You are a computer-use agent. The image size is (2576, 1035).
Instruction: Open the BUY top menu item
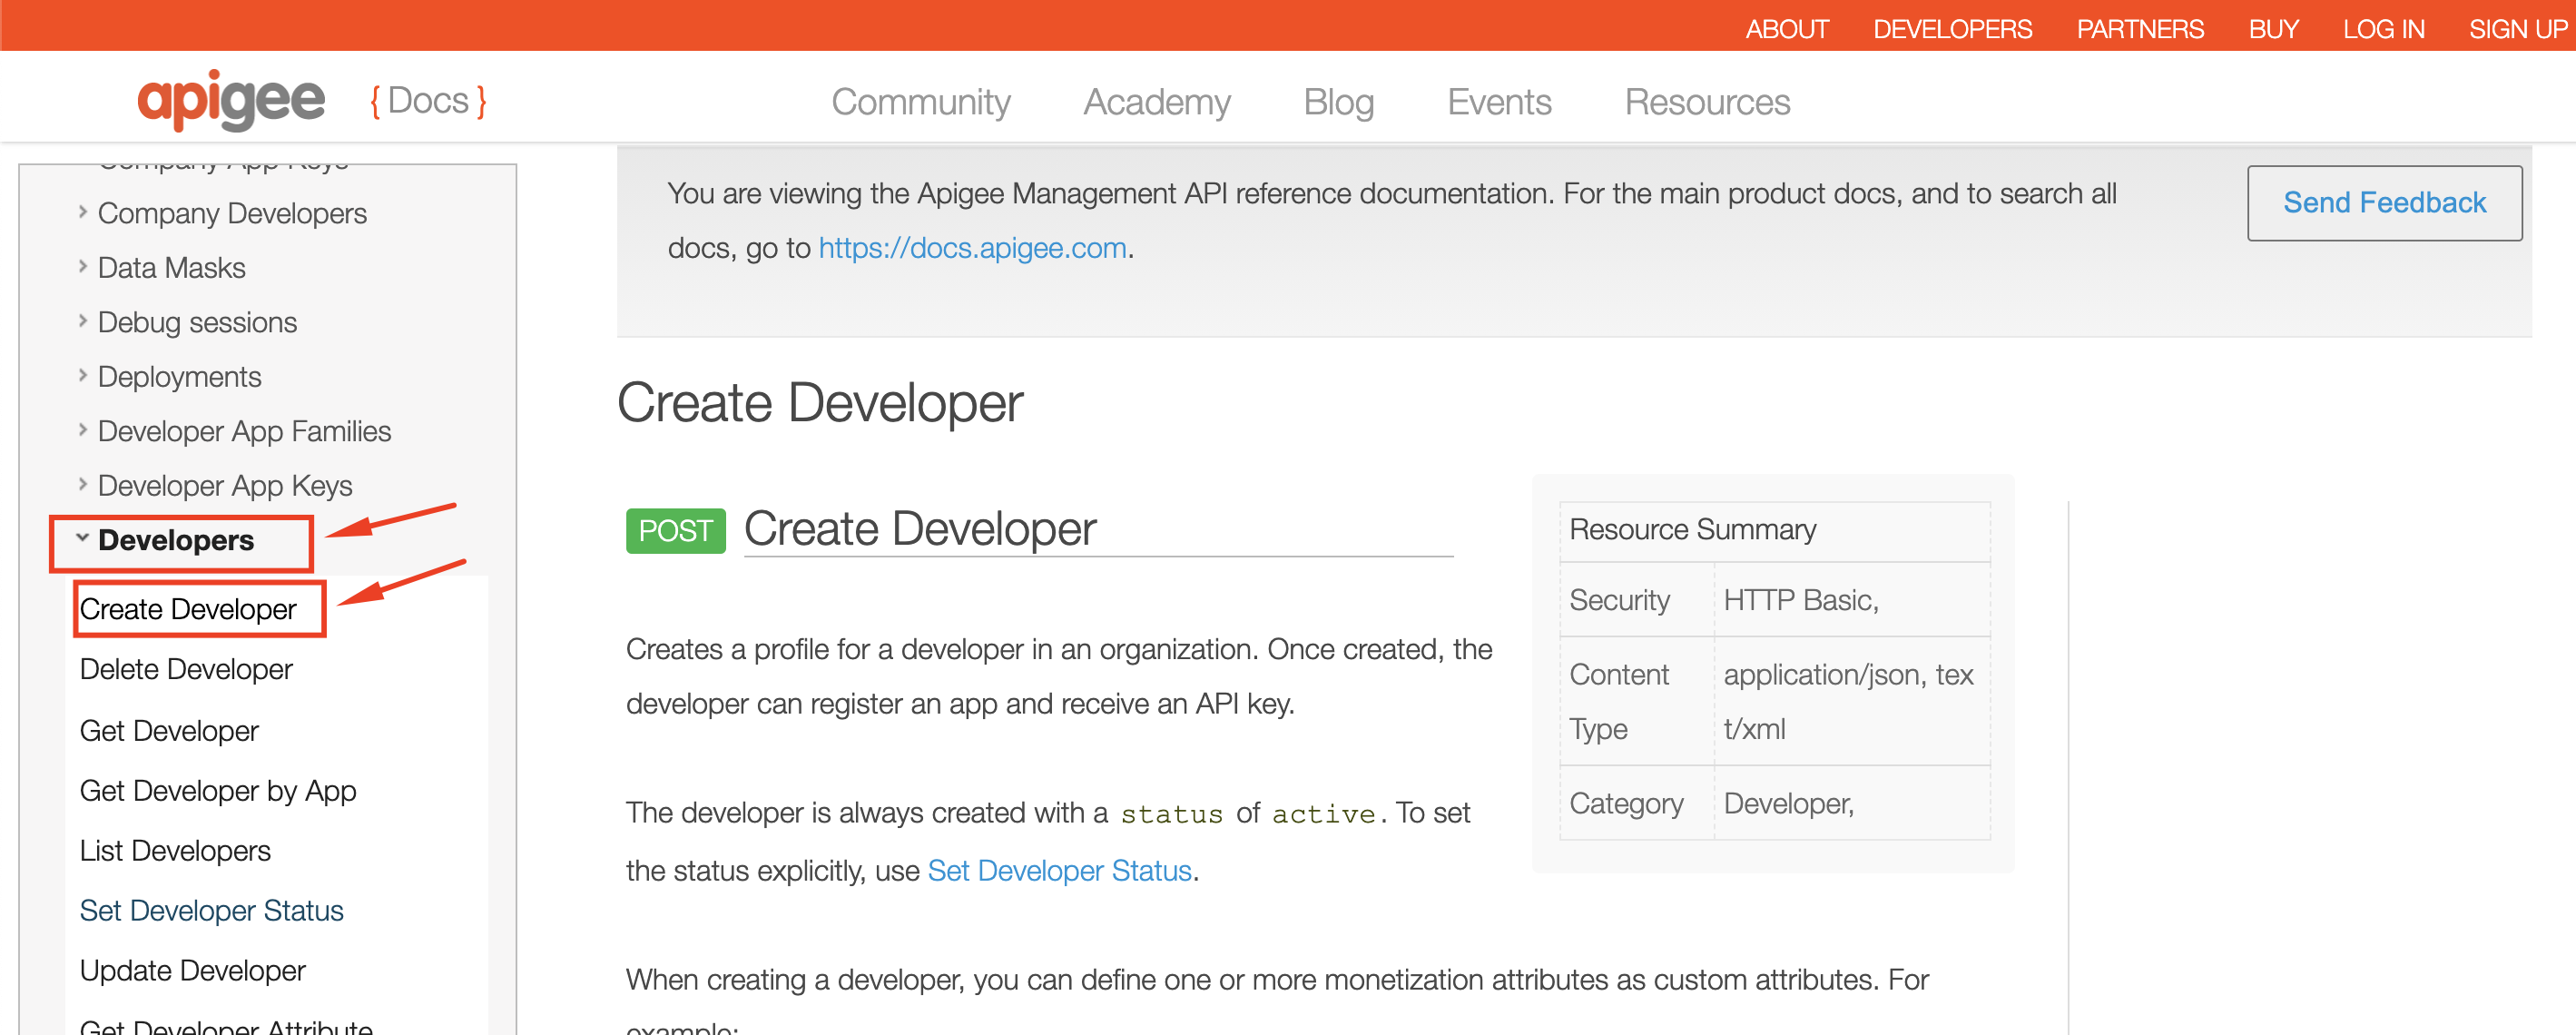pos(2273,29)
